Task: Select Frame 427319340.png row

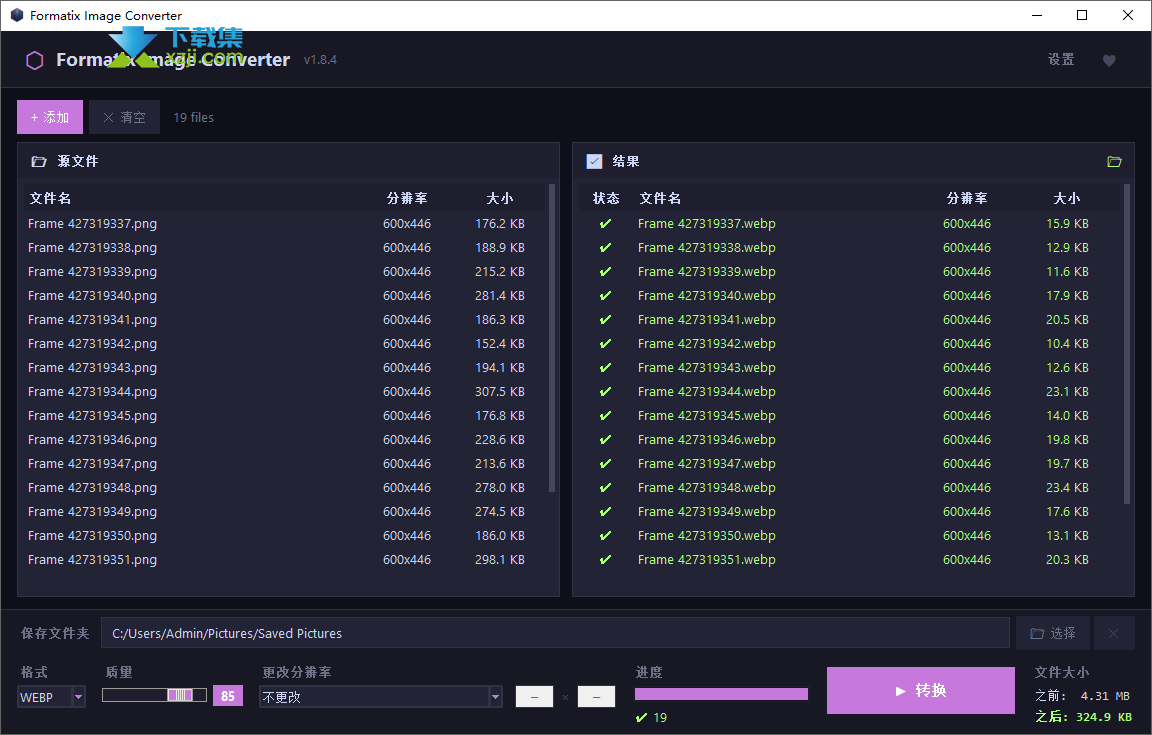Action: pos(285,295)
